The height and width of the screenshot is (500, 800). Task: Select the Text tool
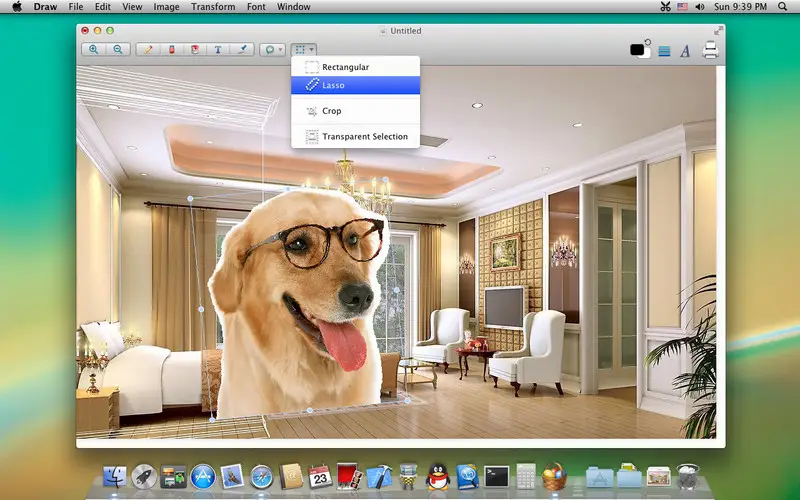tap(218, 49)
